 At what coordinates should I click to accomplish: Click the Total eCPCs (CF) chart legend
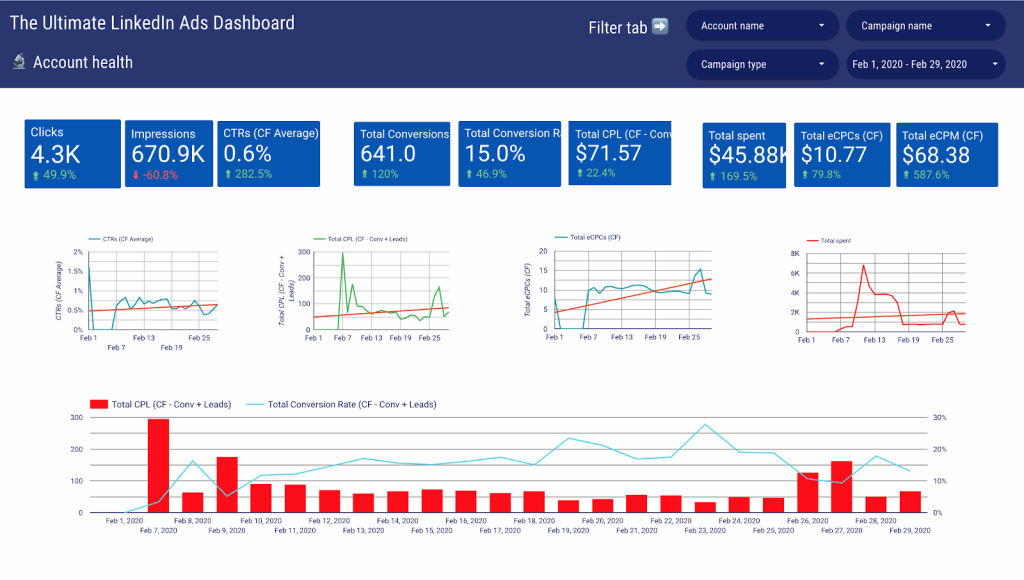coord(588,237)
